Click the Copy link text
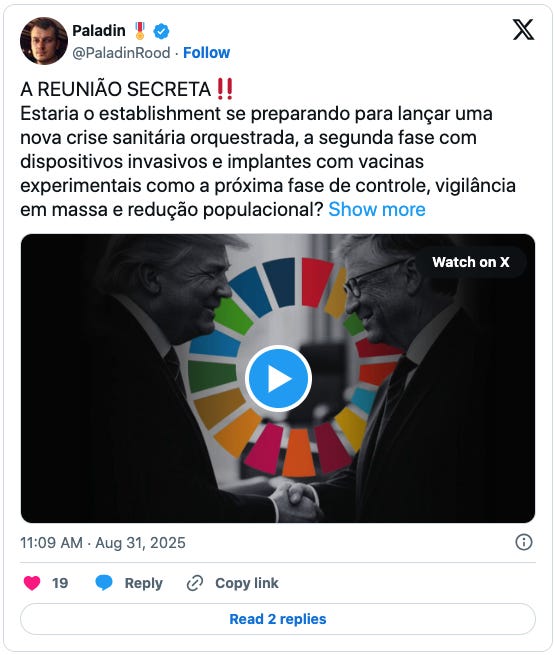The width and height of the screenshot is (555, 655). click(246, 583)
